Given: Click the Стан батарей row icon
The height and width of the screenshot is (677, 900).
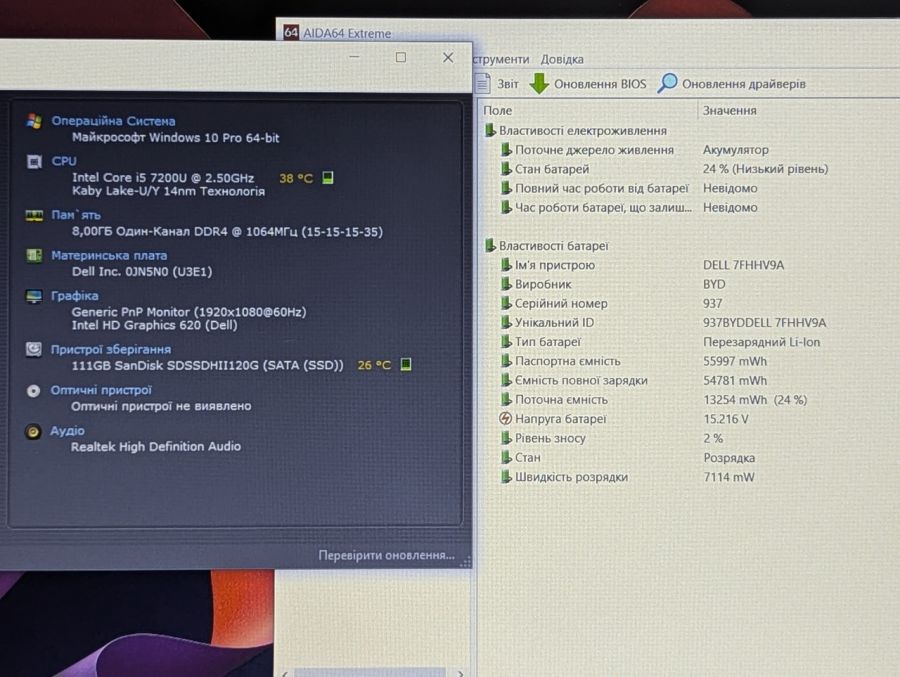Looking at the screenshot, I should (506, 169).
